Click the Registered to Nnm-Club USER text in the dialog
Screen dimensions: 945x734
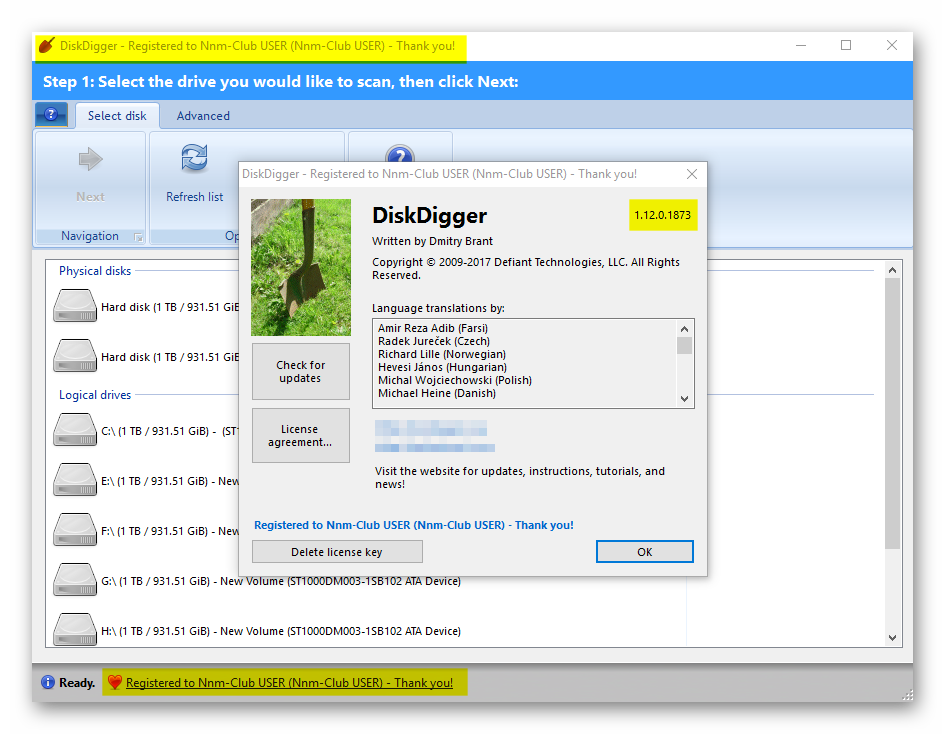pyautogui.click(x=413, y=525)
